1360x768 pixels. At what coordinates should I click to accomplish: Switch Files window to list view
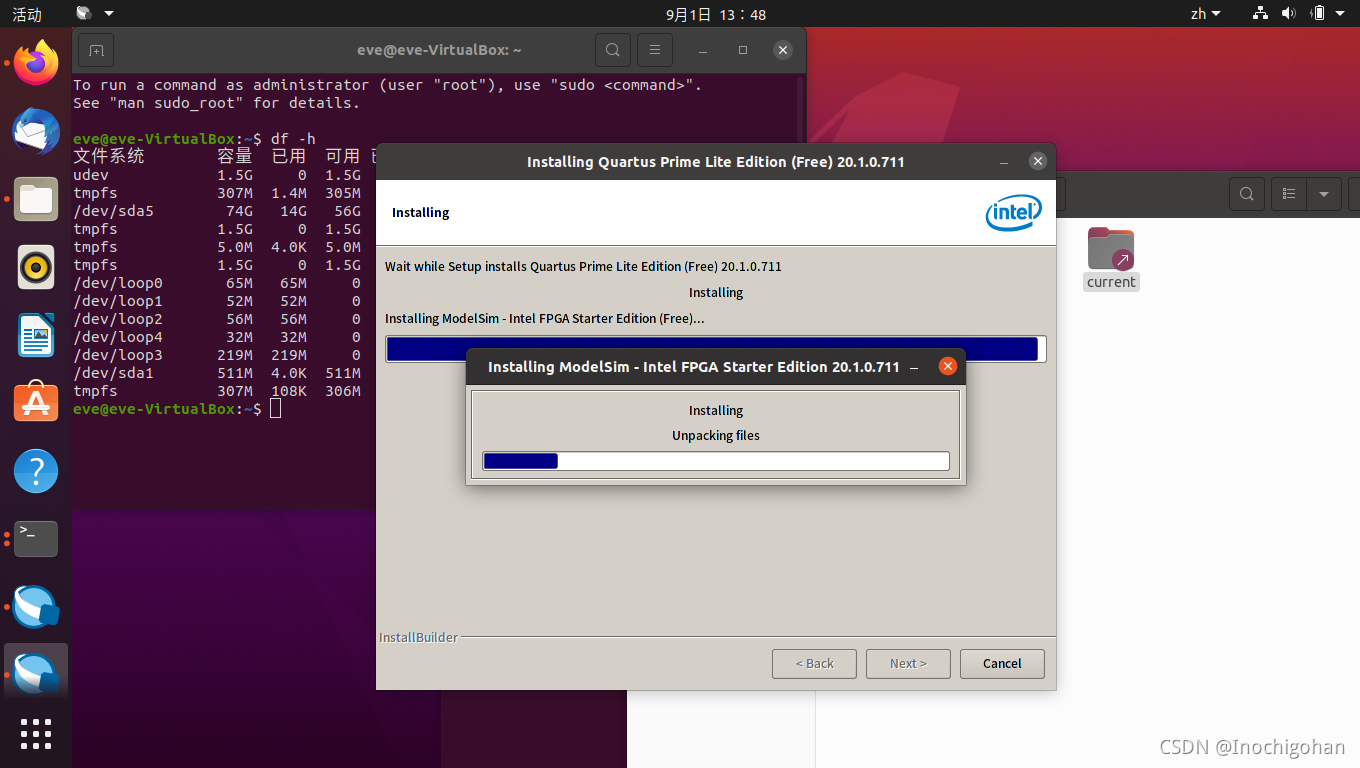[1289, 194]
